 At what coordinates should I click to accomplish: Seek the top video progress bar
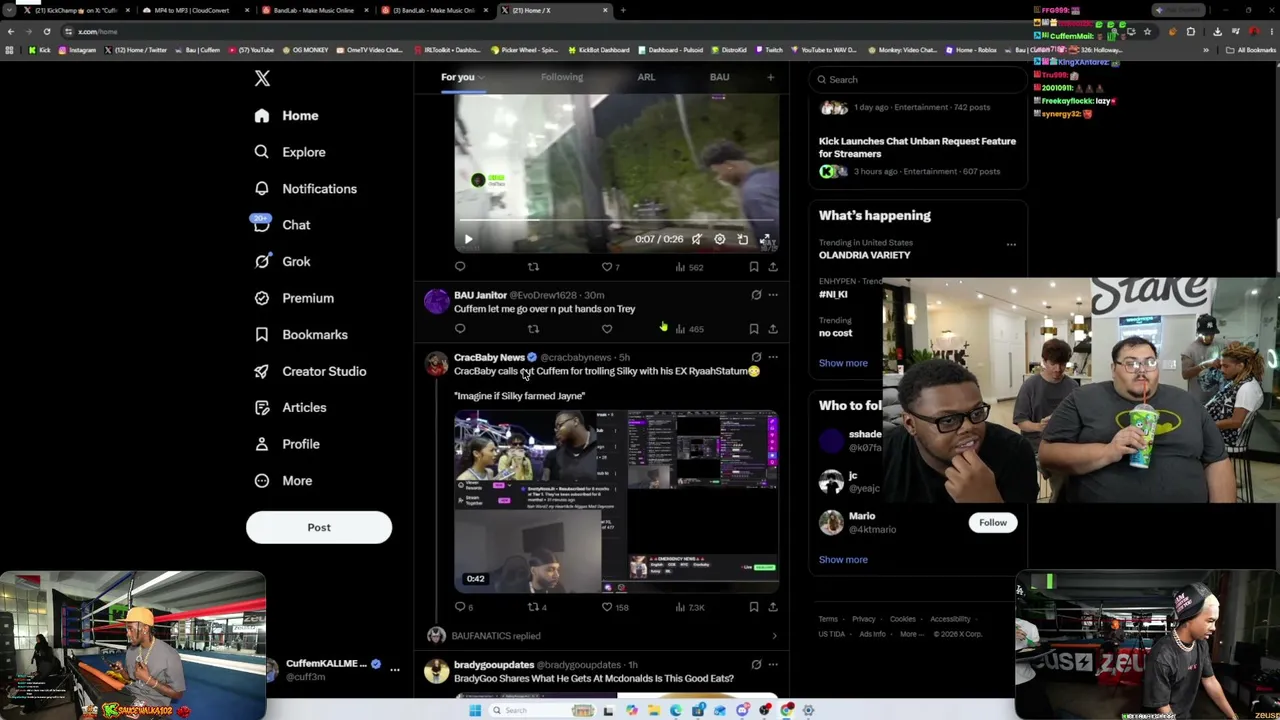point(617,220)
